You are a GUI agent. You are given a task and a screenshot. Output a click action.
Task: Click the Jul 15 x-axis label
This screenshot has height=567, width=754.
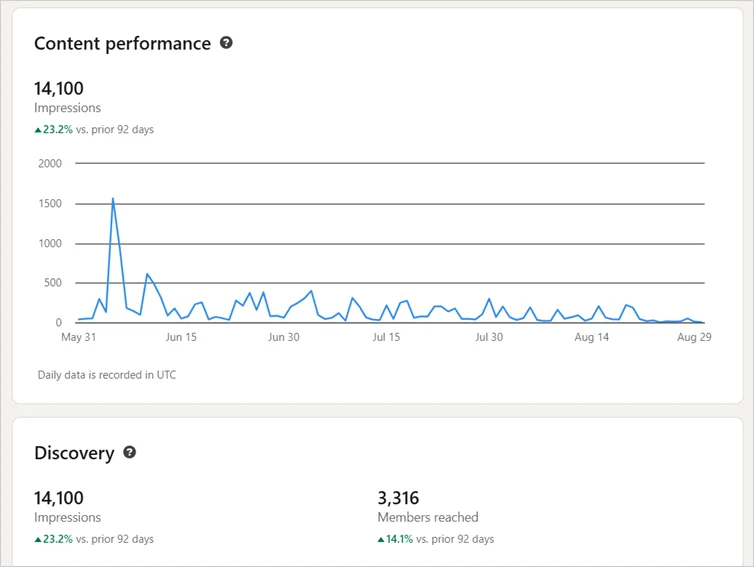(x=386, y=337)
